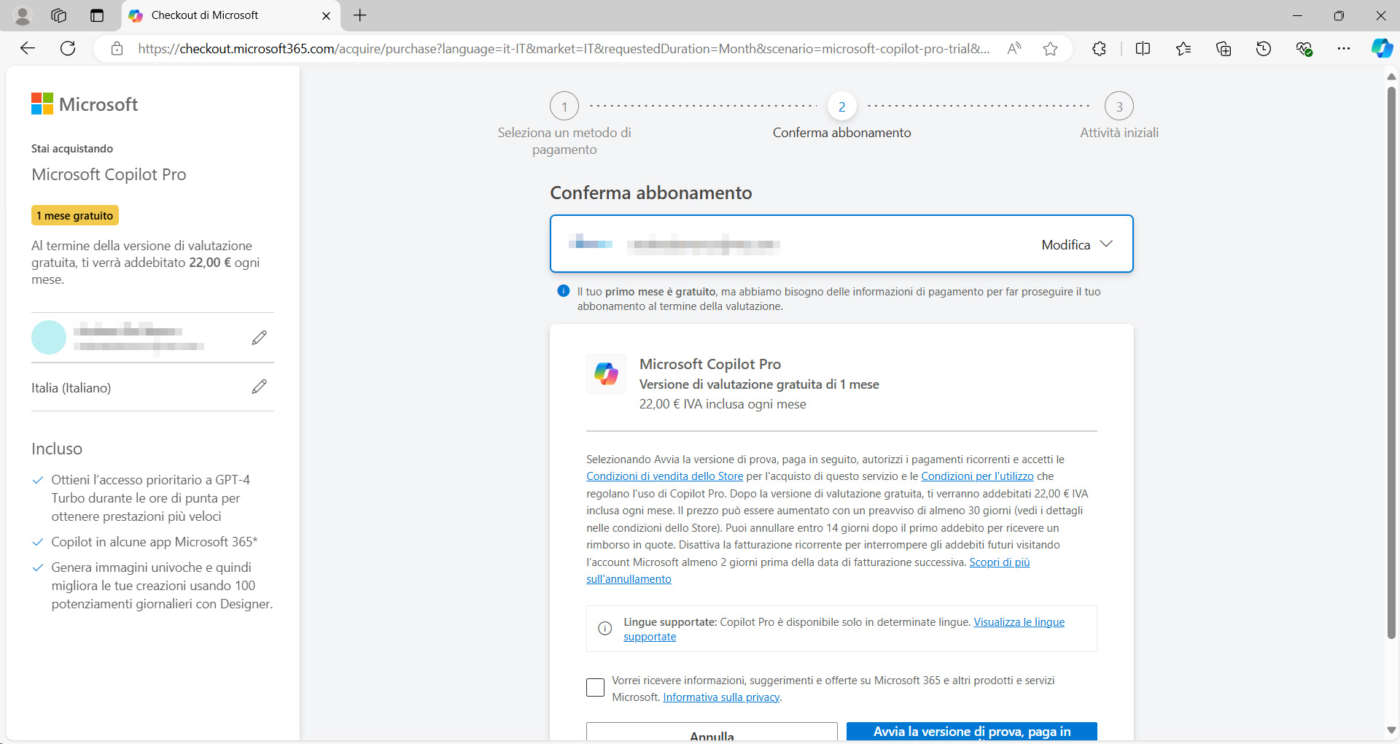Click the Microsoft logo in the sidebar
Viewport: 1400px width, 744px height.
85,104
